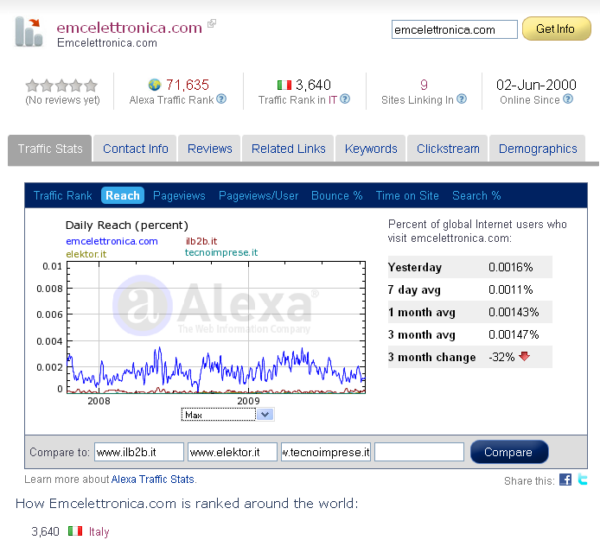Select the Reach chart option
This screenshot has width=600, height=540.
[122, 196]
